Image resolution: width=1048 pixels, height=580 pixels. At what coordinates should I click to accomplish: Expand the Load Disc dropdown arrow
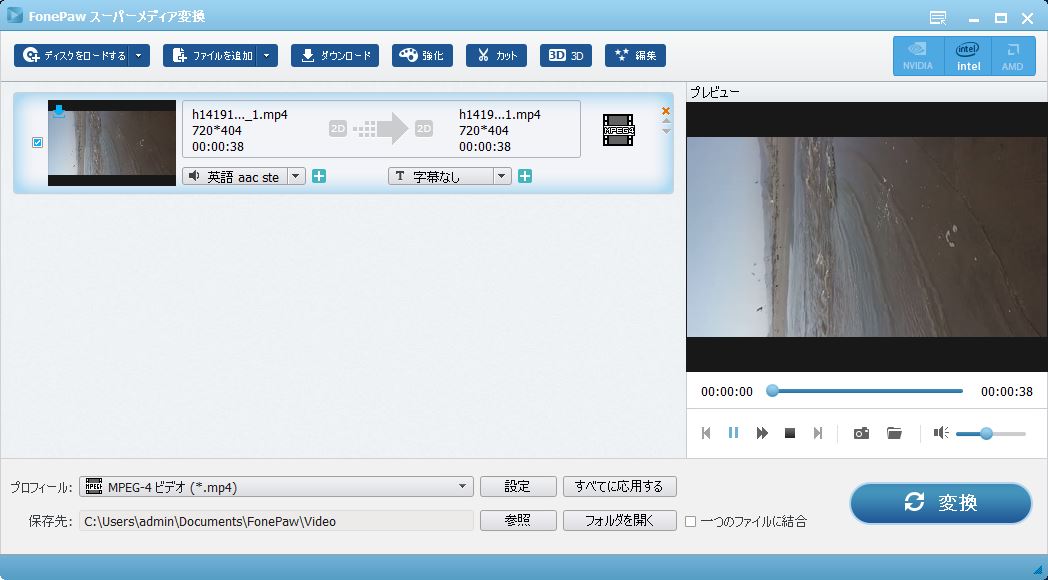point(139,55)
